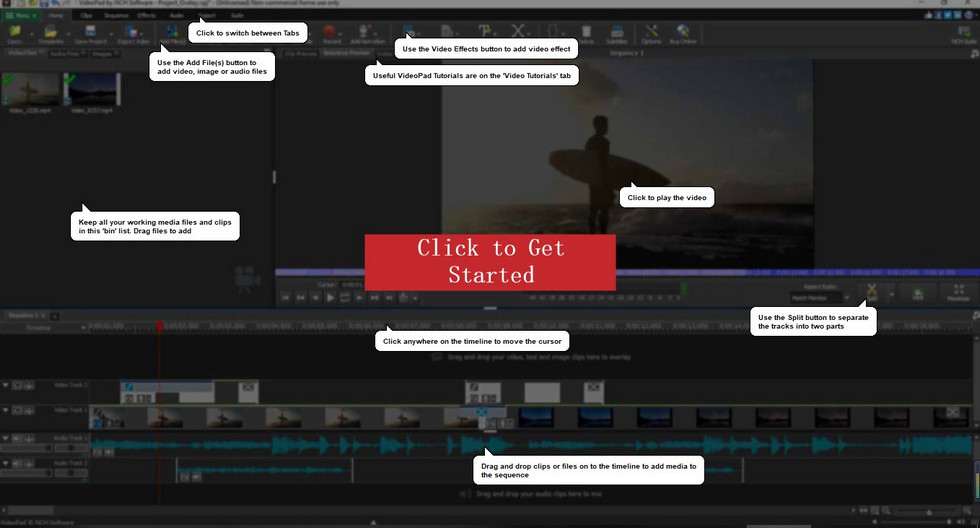Collapse Audio Track 2 with its triangle
Viewport: 980px width, 528px height.
[6, 464]
